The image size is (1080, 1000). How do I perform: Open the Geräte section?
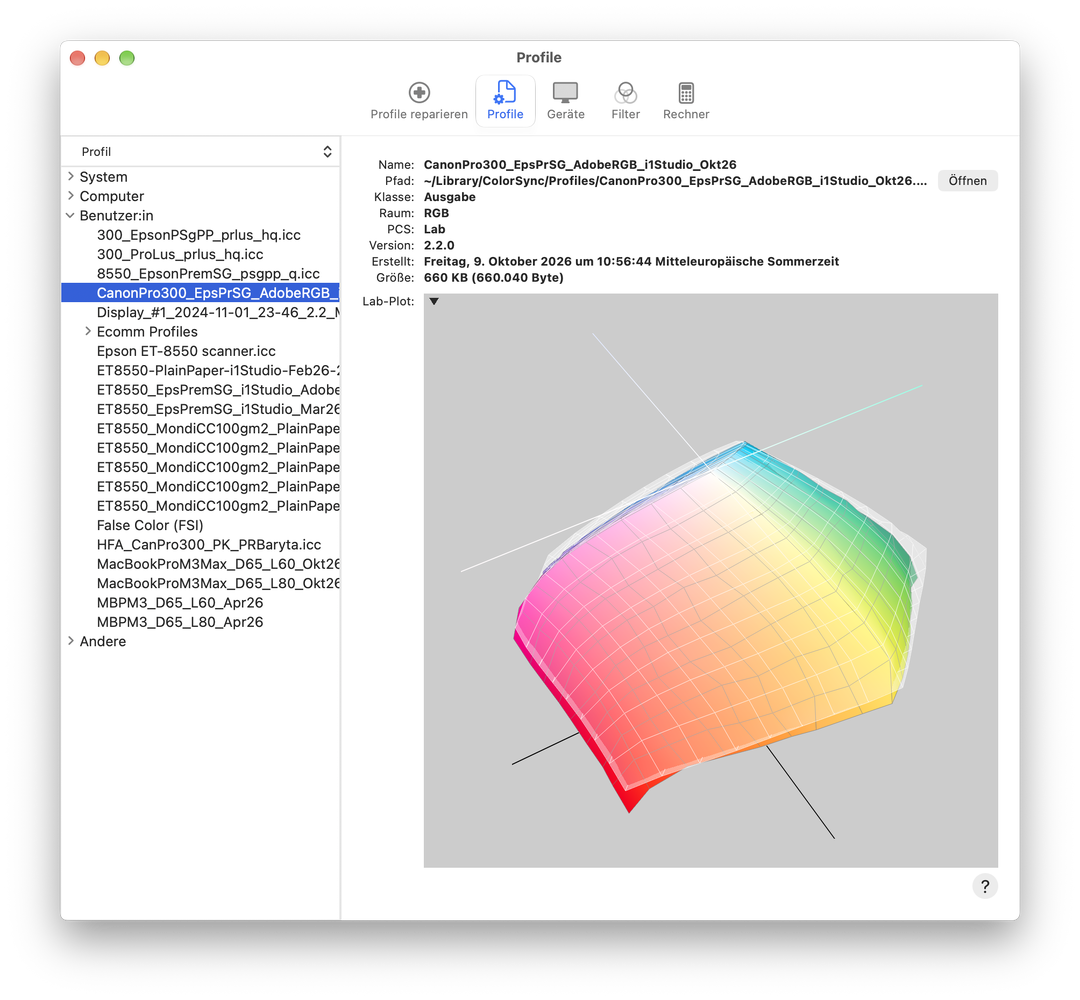point(565,101)
